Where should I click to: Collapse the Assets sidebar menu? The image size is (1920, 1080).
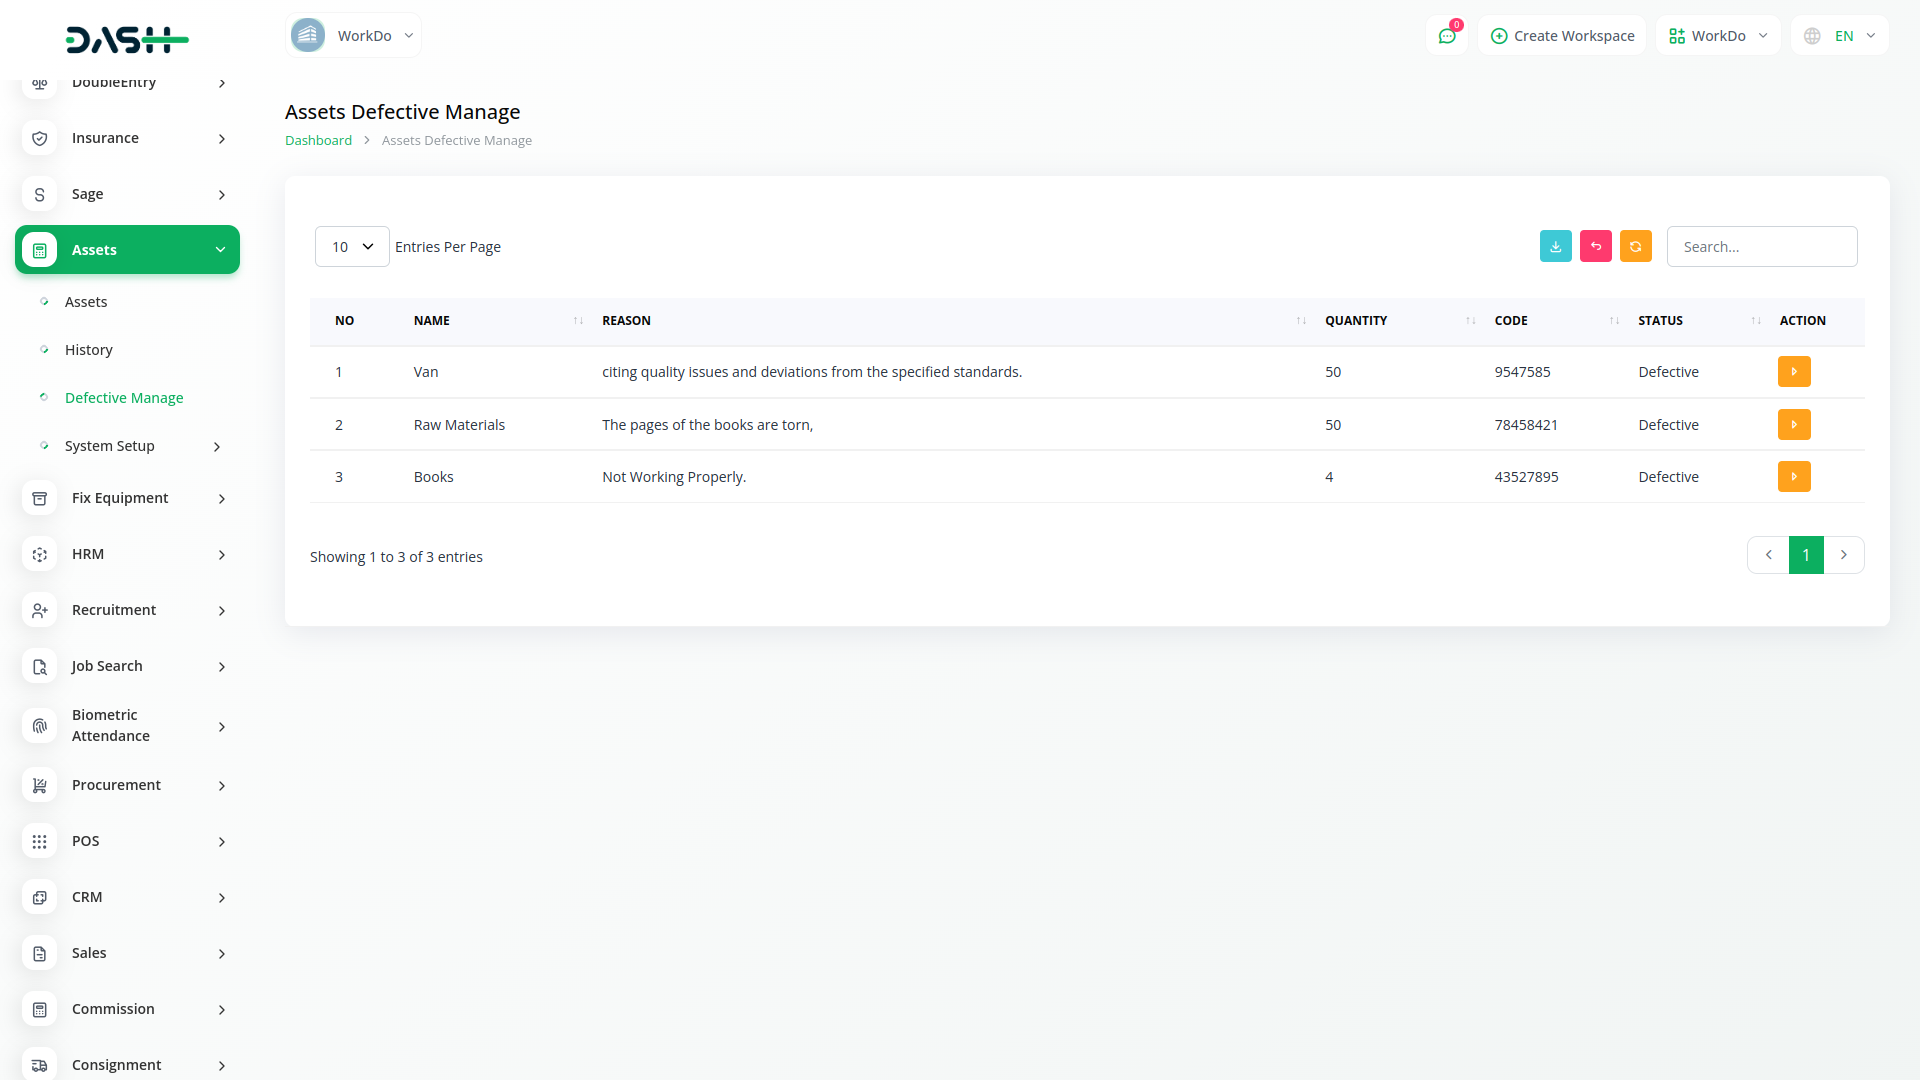coord(127,250)
